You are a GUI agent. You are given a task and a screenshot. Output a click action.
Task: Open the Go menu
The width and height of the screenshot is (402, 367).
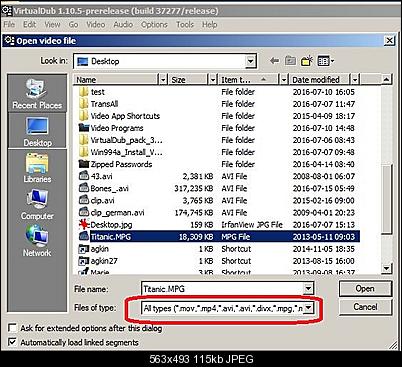(x=73, y=25)
